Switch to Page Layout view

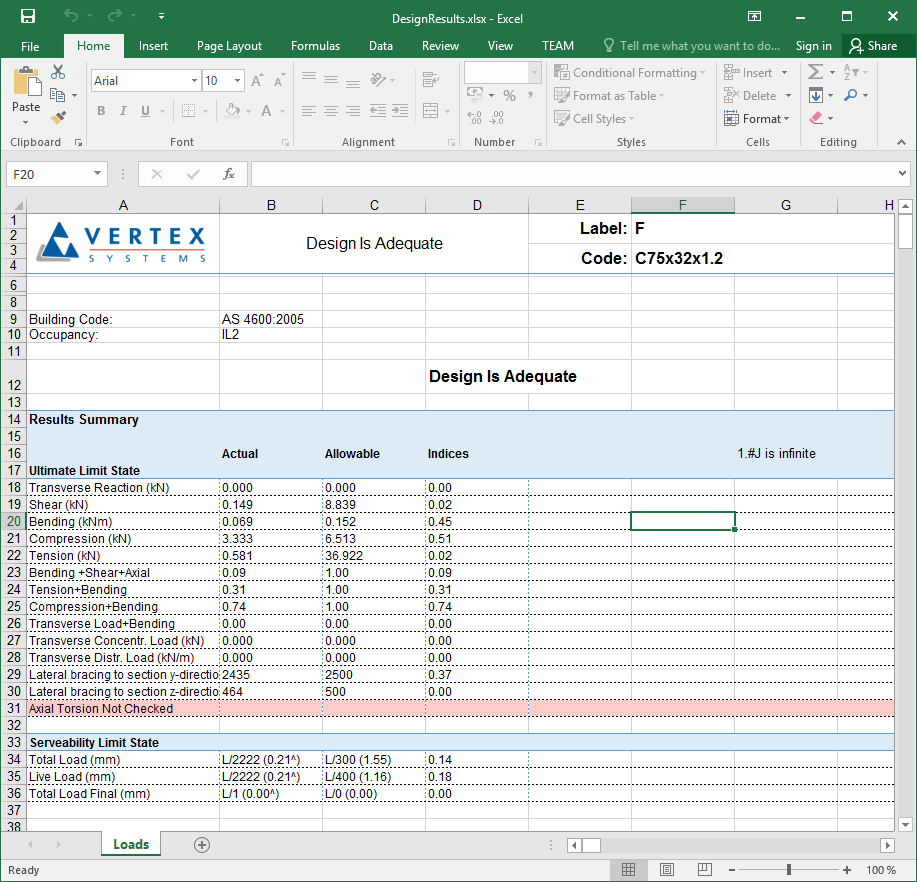click(x=667, y=870)
